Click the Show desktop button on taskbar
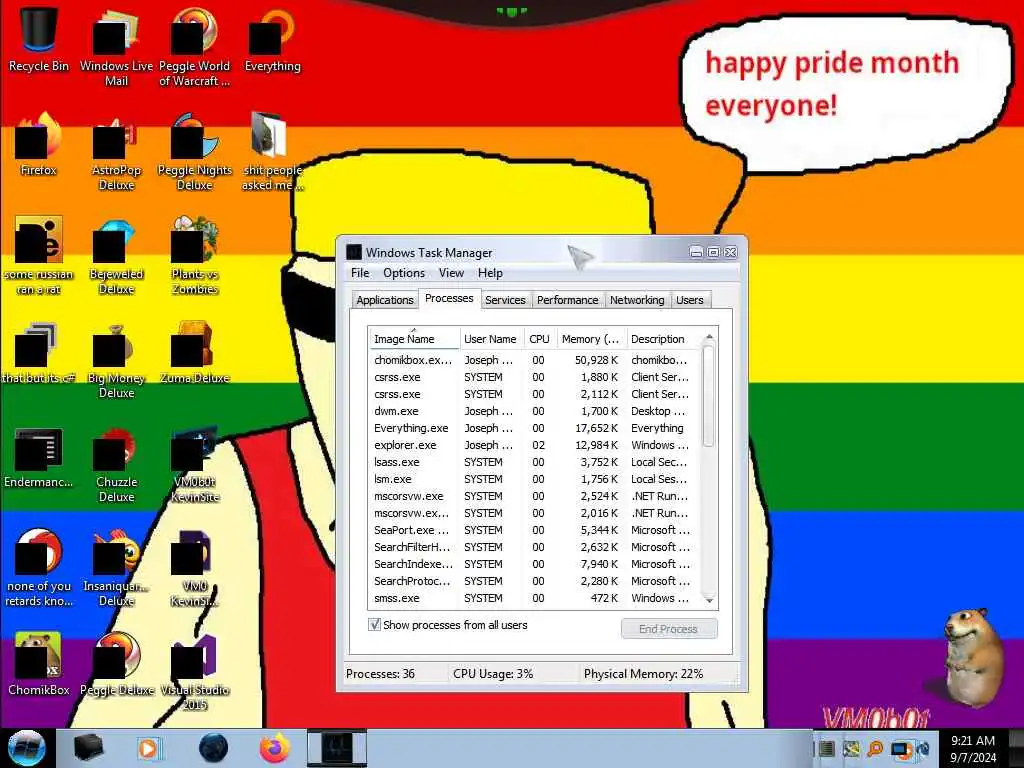 pos(1016,748)
